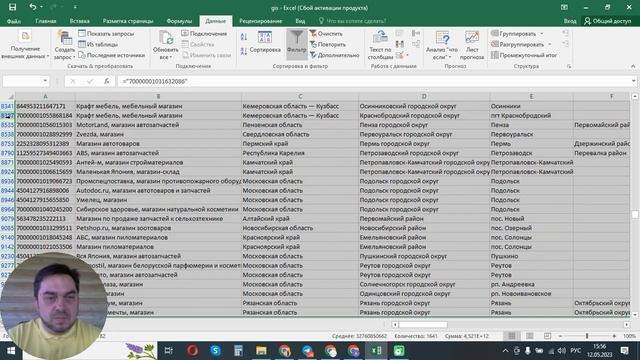The width and height of the screenshot is (640, 360).
Task: Collapse the ribbon with the chevron
Action: click(x=633, y=66)
